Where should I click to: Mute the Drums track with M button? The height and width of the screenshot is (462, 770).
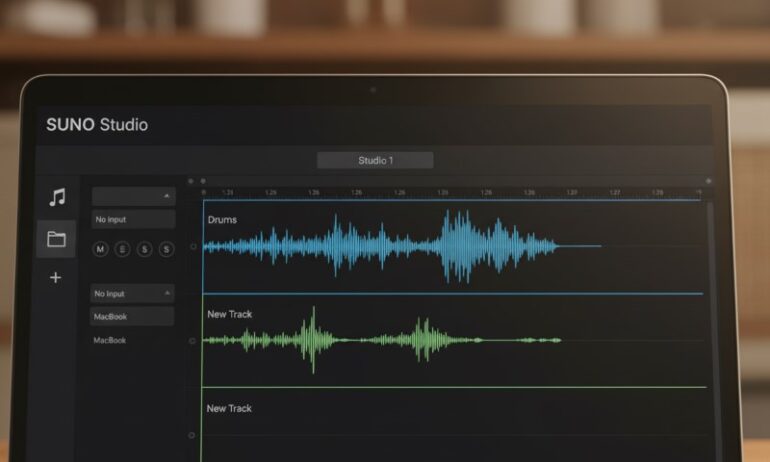[101, 249]
